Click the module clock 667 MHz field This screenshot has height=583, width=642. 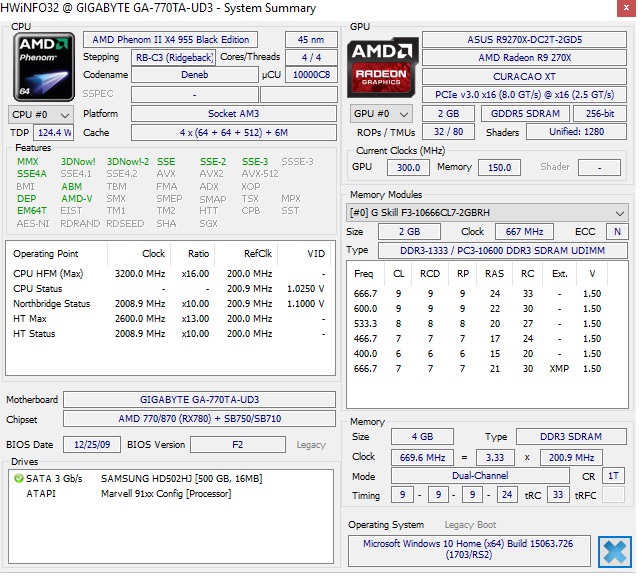pos(524,232)
